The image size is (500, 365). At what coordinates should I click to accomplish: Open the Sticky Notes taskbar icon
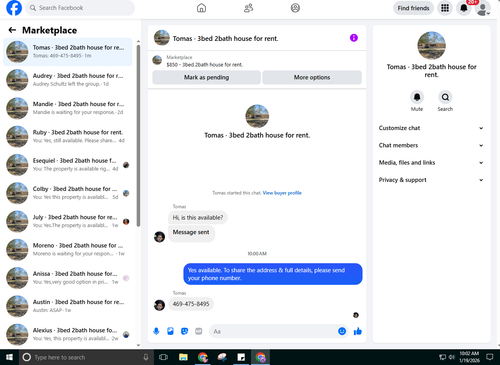tap(241, 357)
